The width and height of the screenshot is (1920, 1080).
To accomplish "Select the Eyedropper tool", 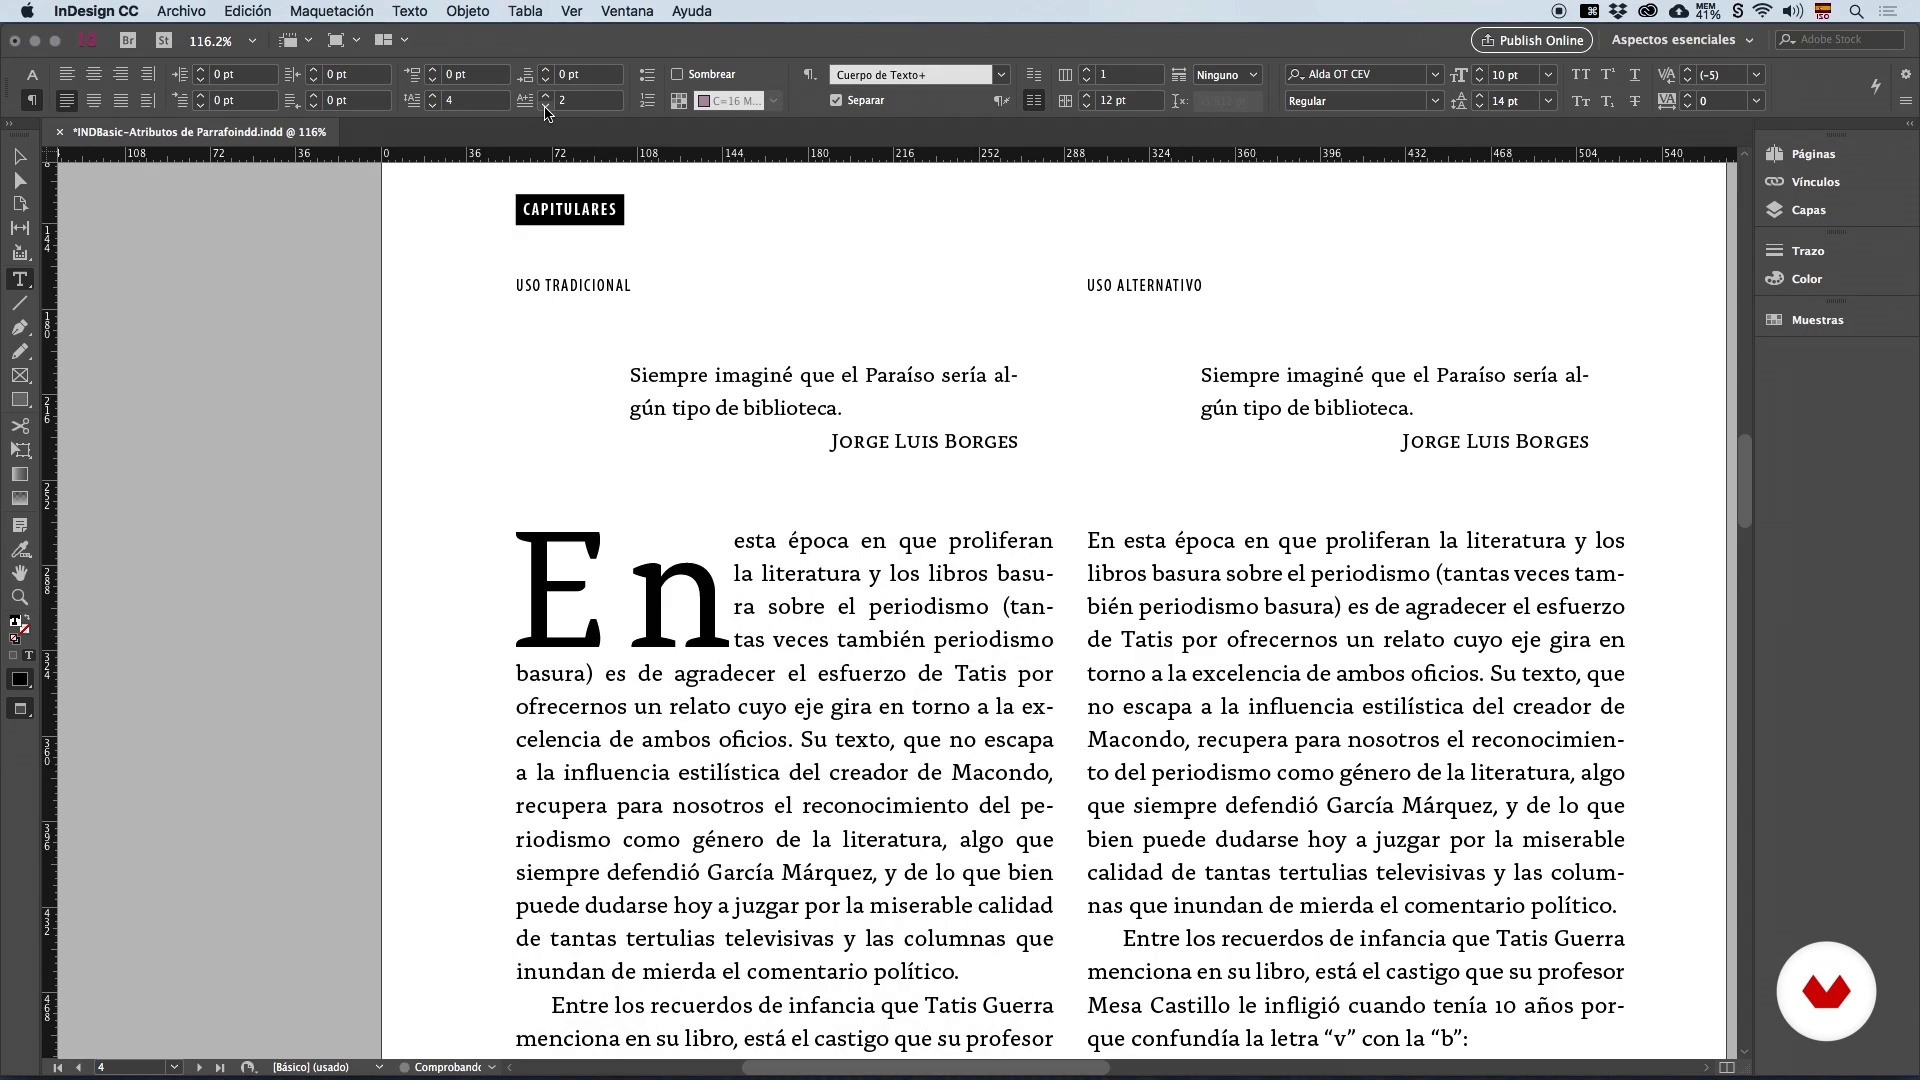I will (x=19, y=549).
